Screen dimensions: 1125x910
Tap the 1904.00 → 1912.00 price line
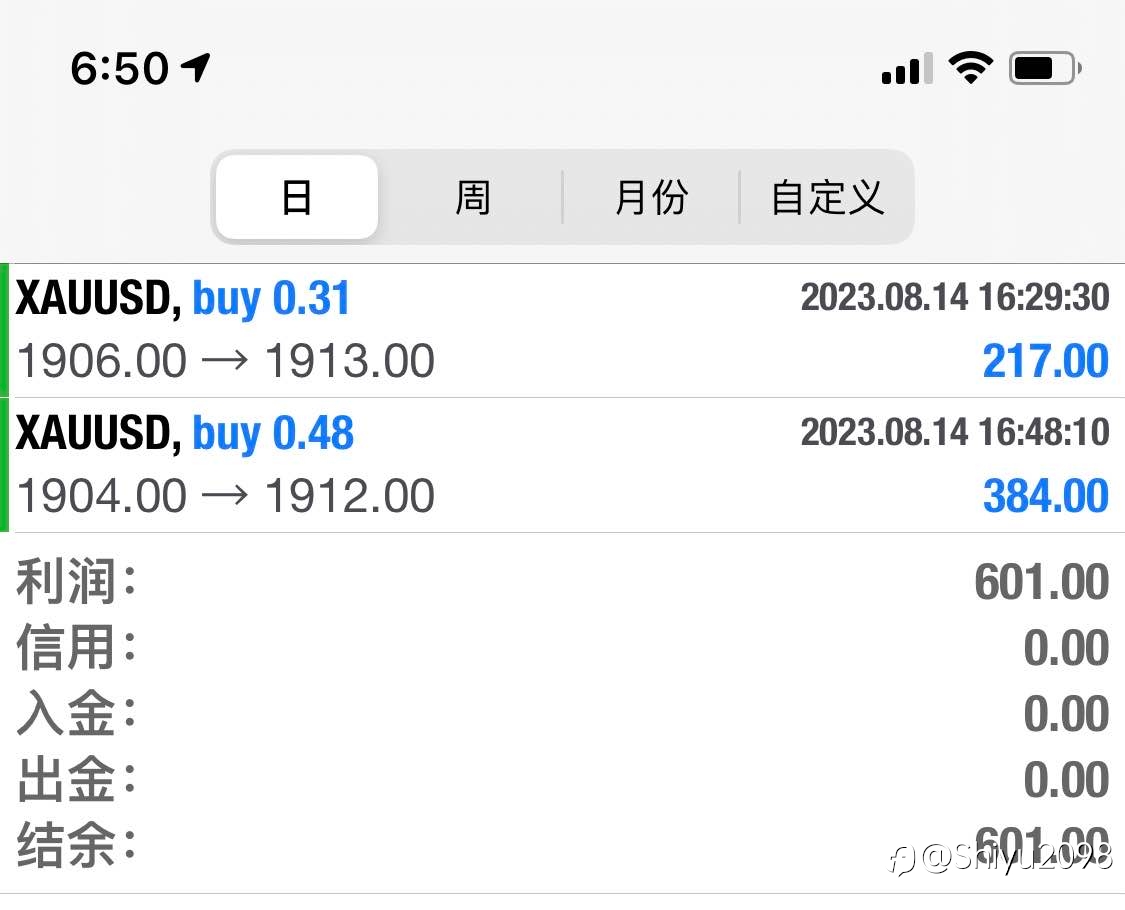[x=226, y=496]
